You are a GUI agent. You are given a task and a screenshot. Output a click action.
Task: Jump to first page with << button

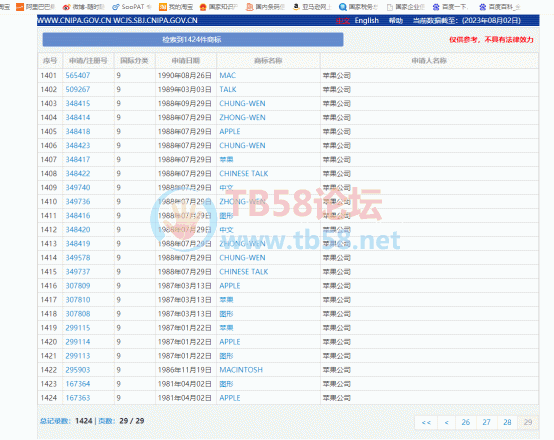[426, 422]
